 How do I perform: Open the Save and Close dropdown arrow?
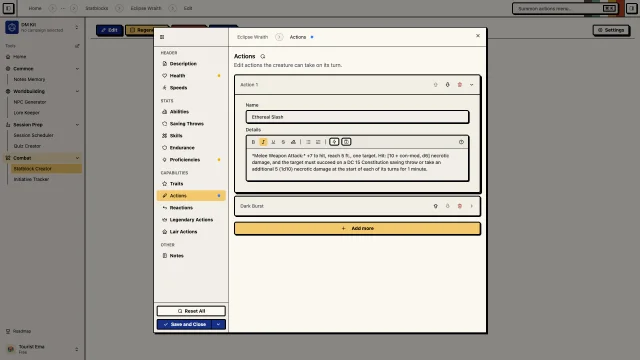(x=218, y=324)
